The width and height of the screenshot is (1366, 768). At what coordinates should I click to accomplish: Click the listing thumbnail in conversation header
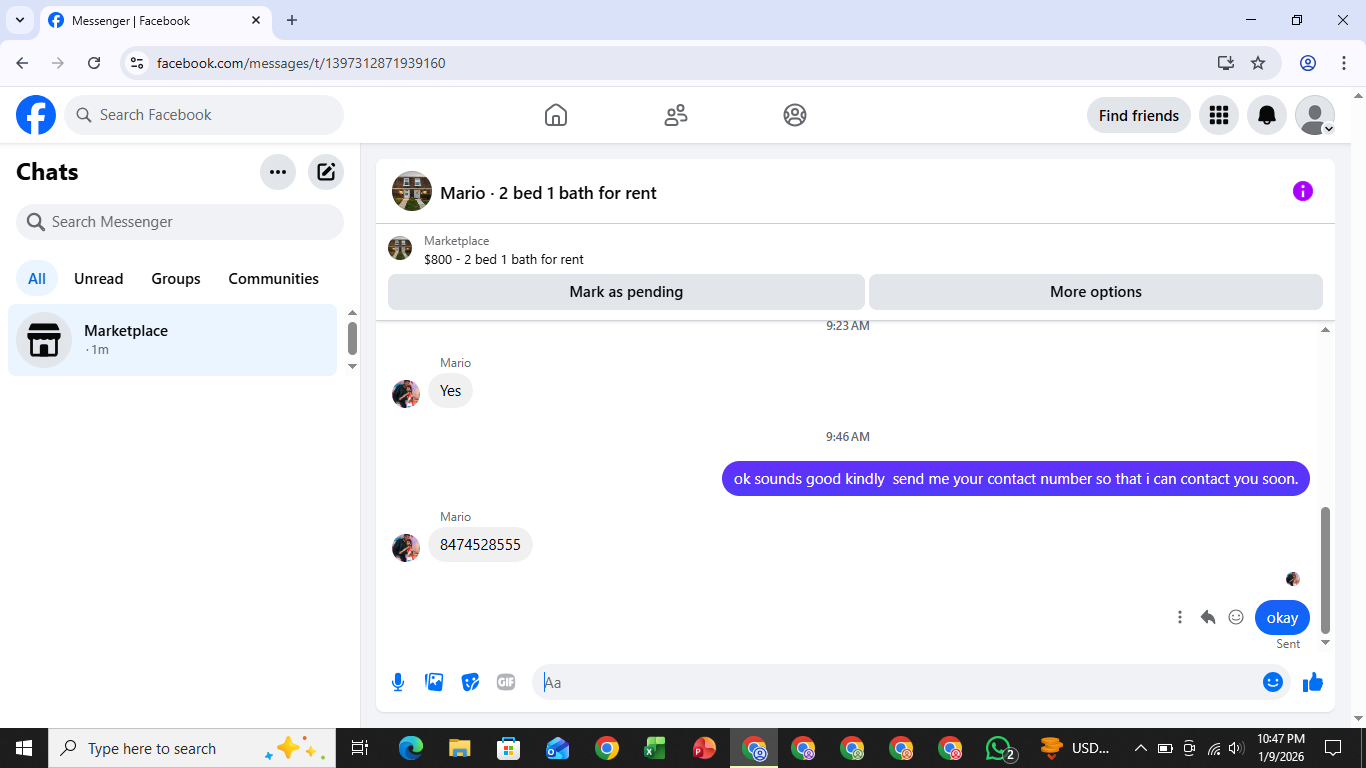coord(412,191)
